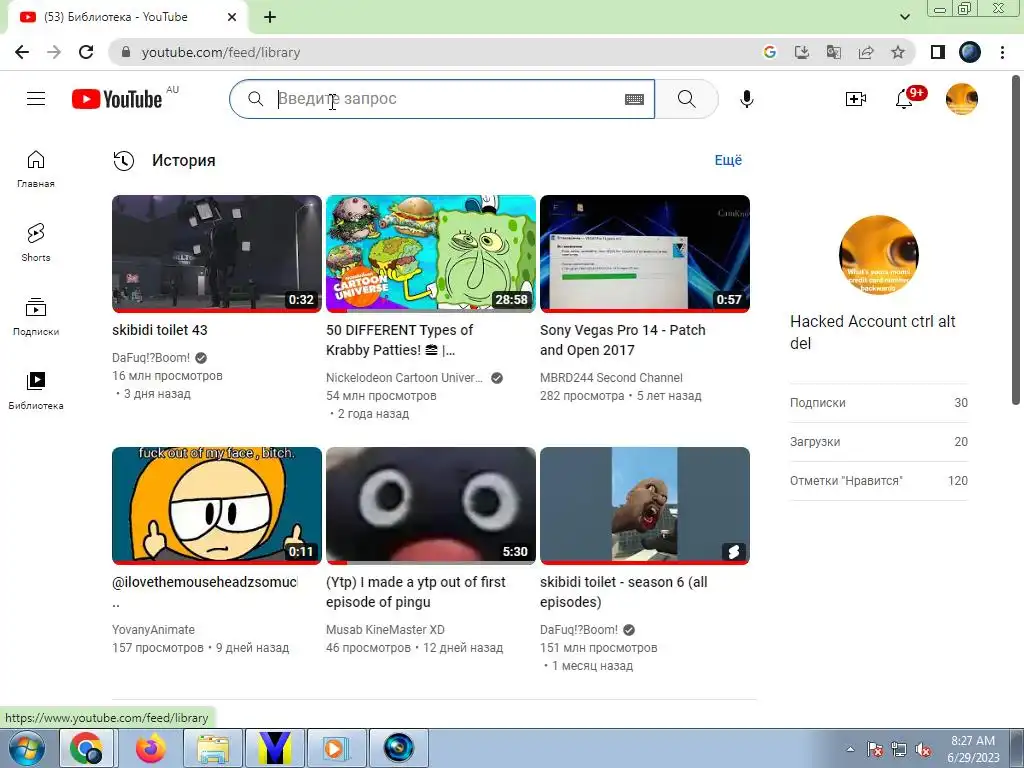The image size is (1024, 768).
Task: Click the large Hacked Account profile picture
Action: tap(878, 255)
